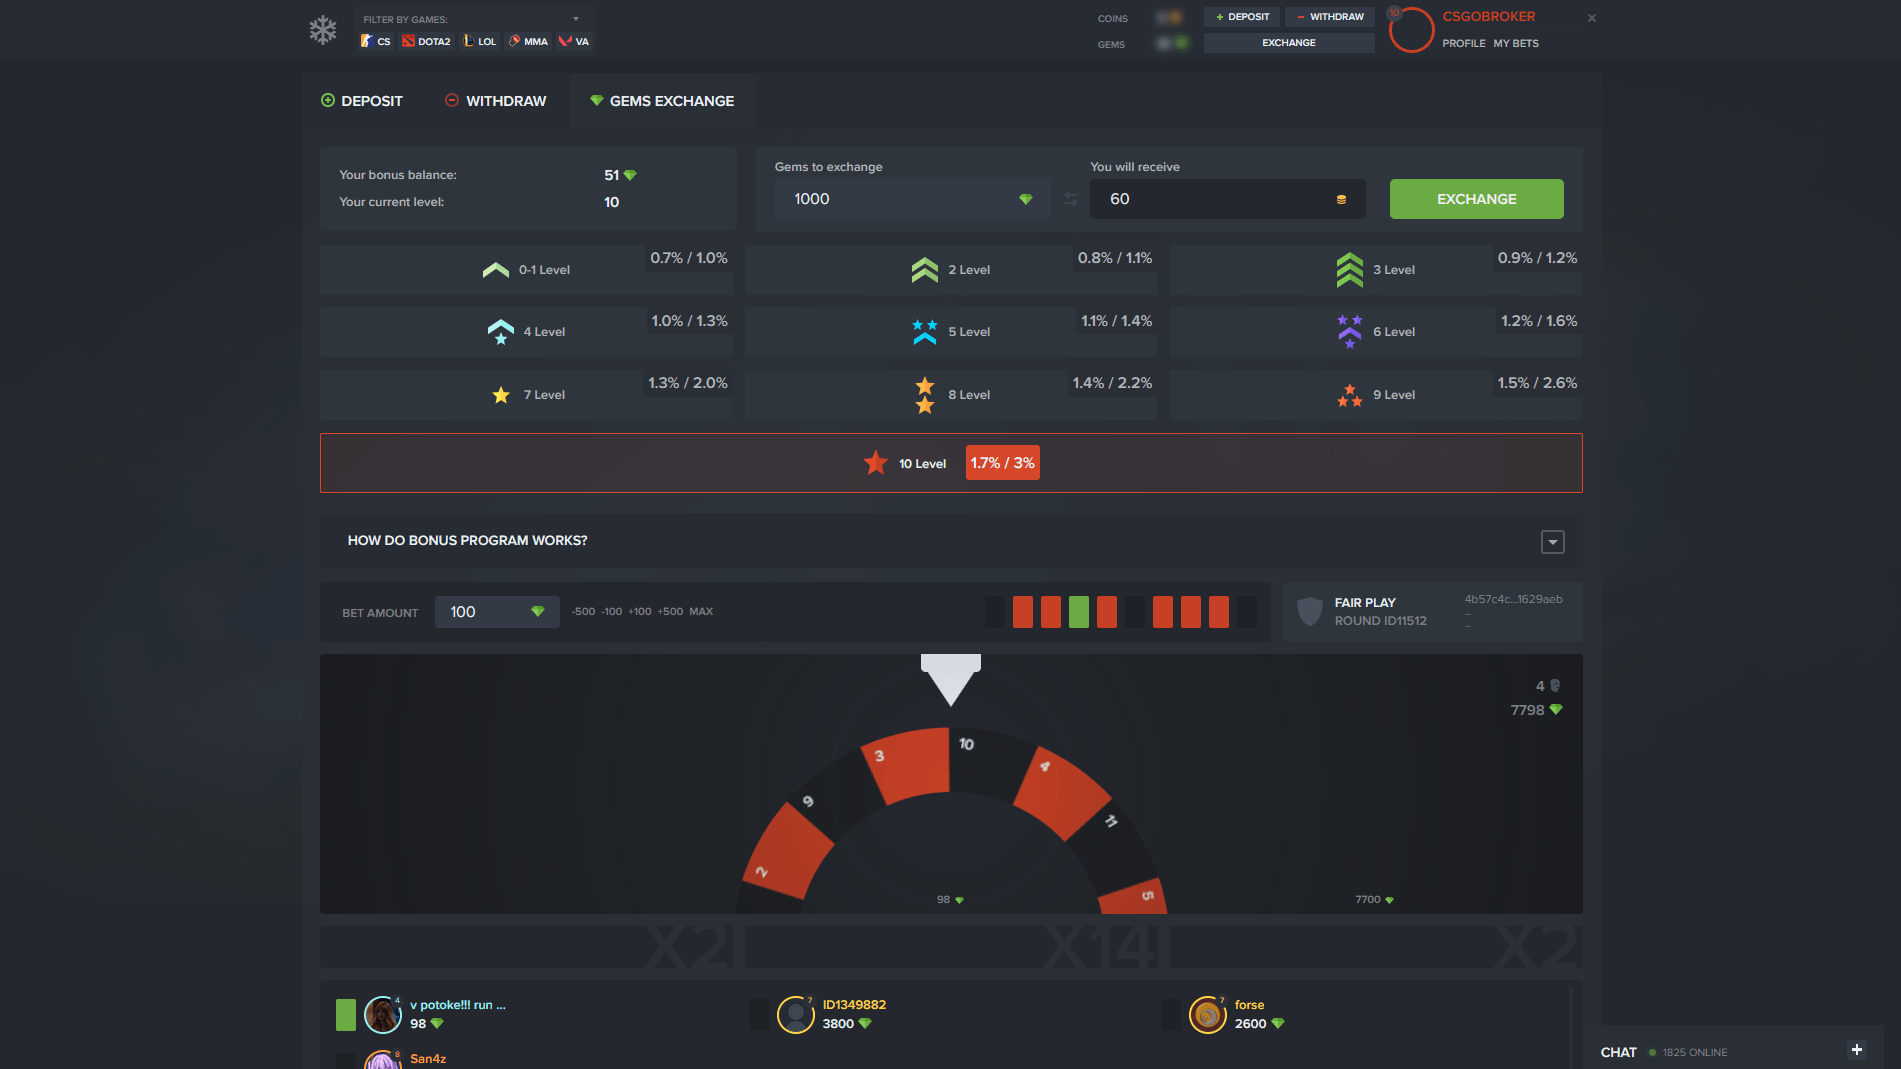The image size is (1901, 1069).
Task: Expand the How Do Bonus Program Works section
Action: tap(1552, 541)
